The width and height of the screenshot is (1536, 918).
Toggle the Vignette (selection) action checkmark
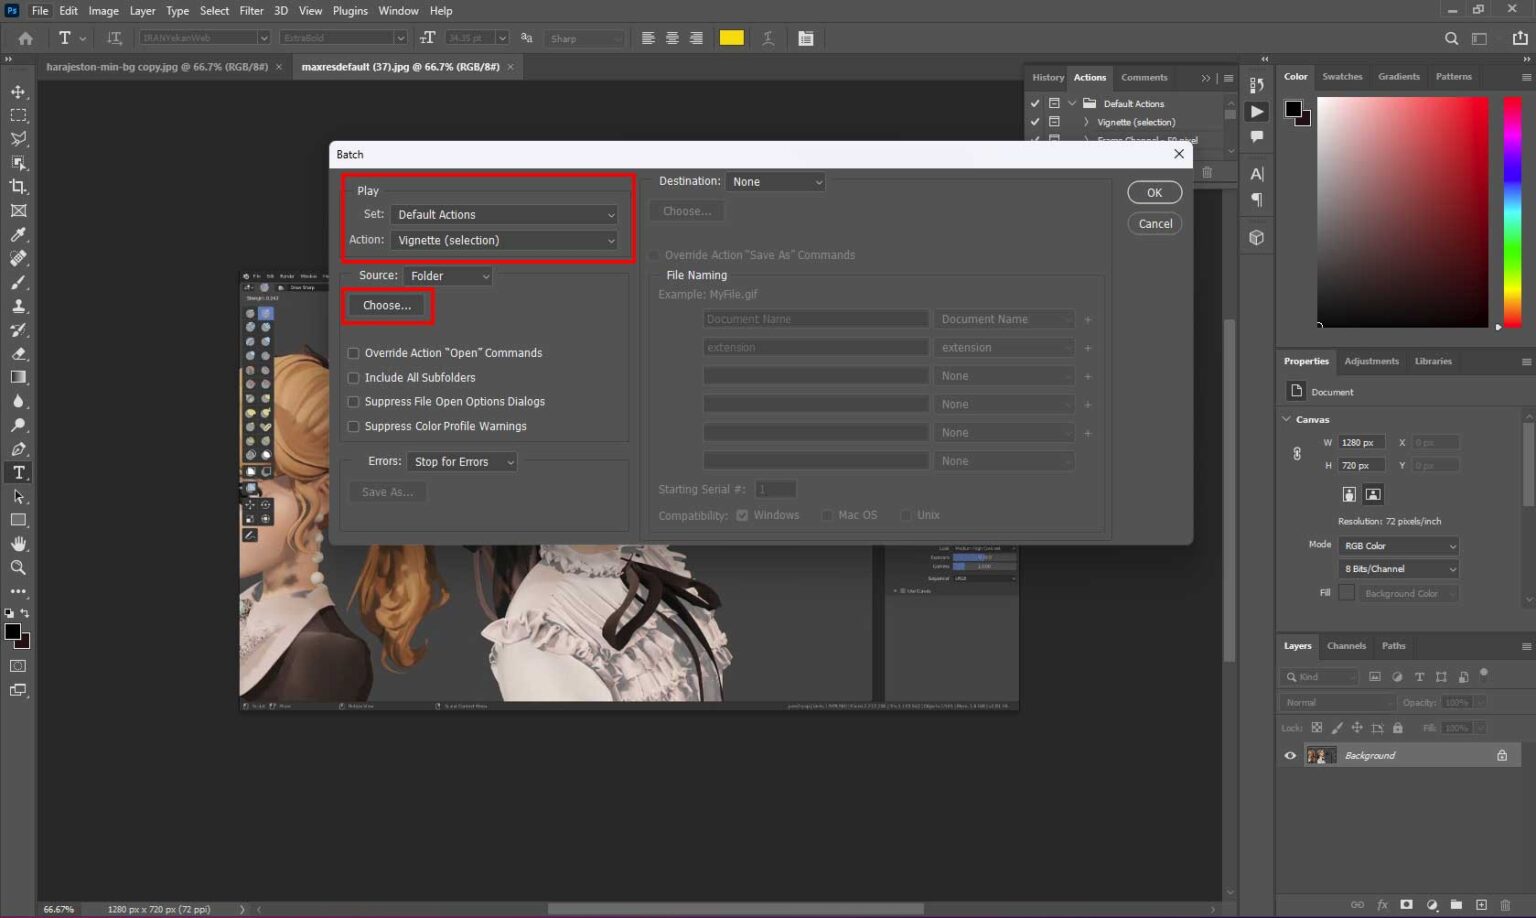1035,121
